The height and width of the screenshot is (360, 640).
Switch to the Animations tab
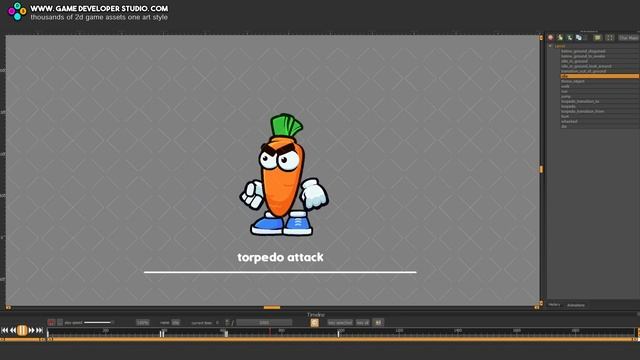[x=576, y=305]
